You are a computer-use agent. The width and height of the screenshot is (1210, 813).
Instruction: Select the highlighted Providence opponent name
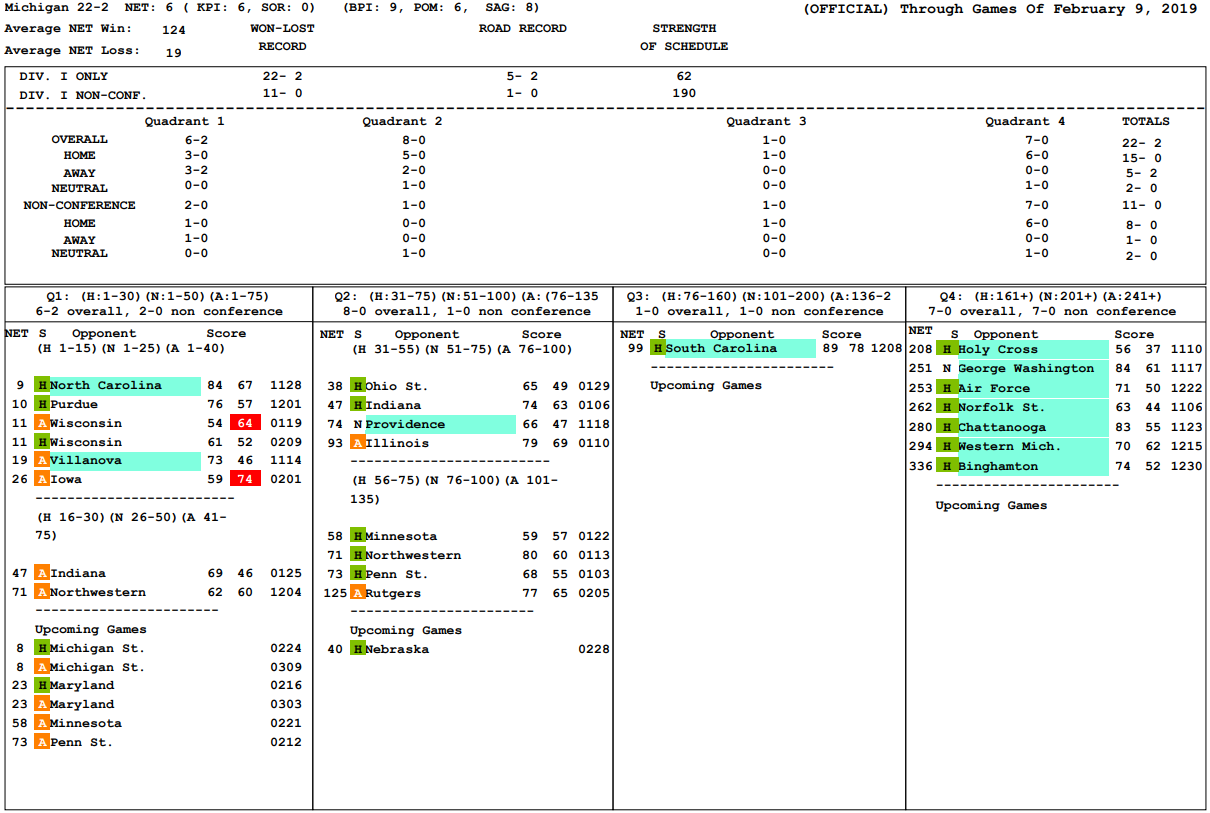pos(405,424)
